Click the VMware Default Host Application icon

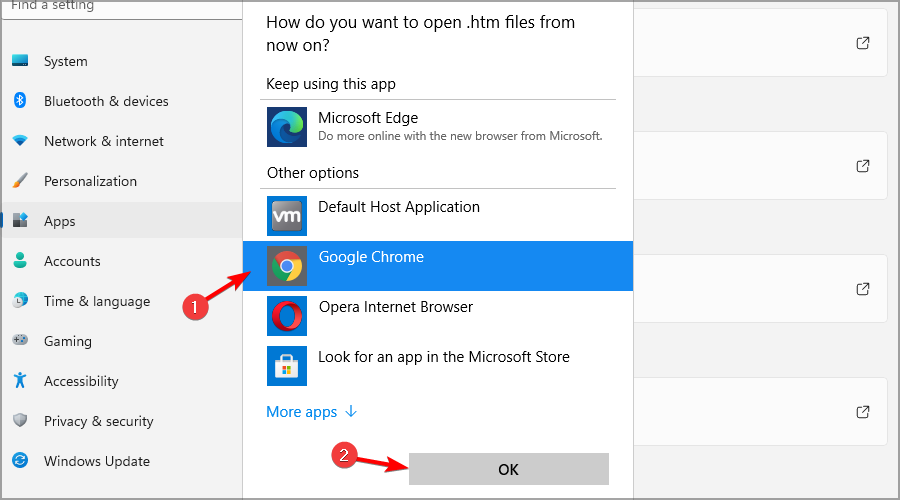click(286, 216)
